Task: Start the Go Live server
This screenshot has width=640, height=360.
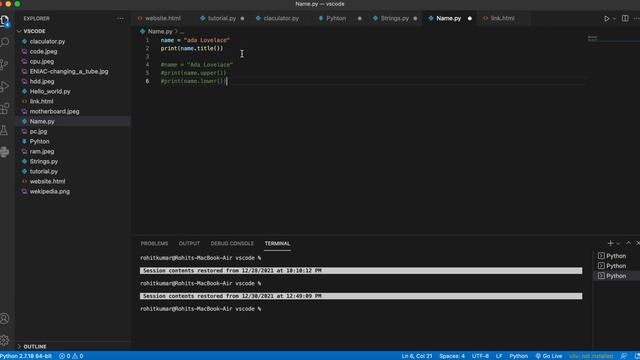Action: [x=549, y=356]
